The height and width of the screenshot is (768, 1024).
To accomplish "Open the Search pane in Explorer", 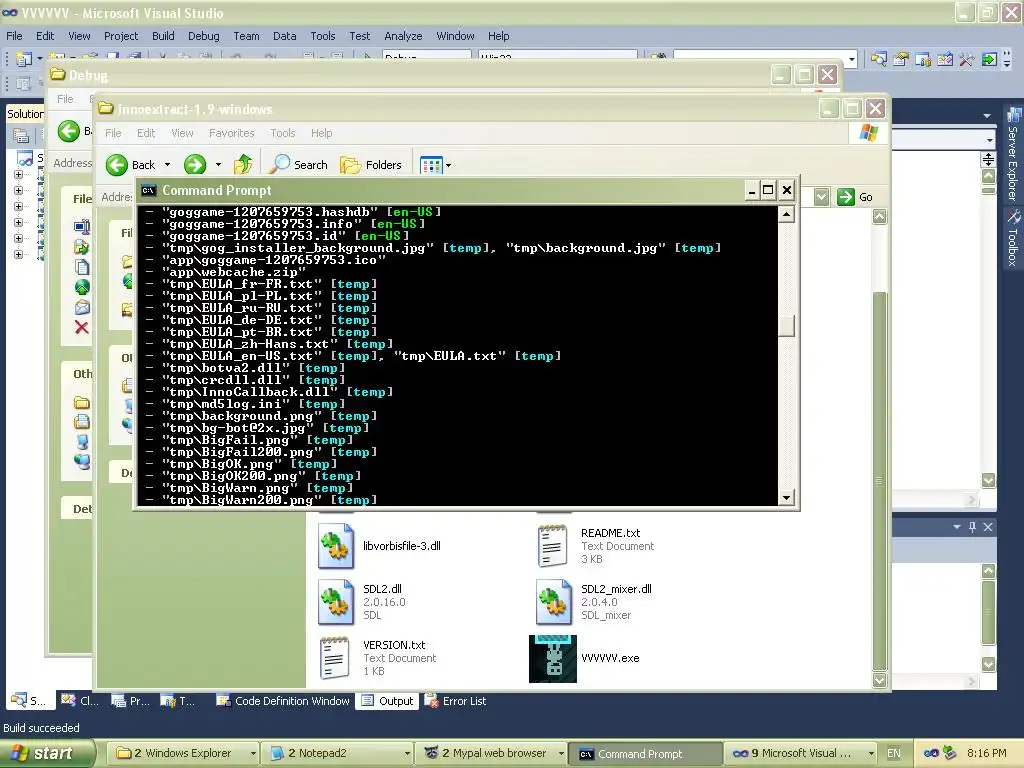I will 299,165.
